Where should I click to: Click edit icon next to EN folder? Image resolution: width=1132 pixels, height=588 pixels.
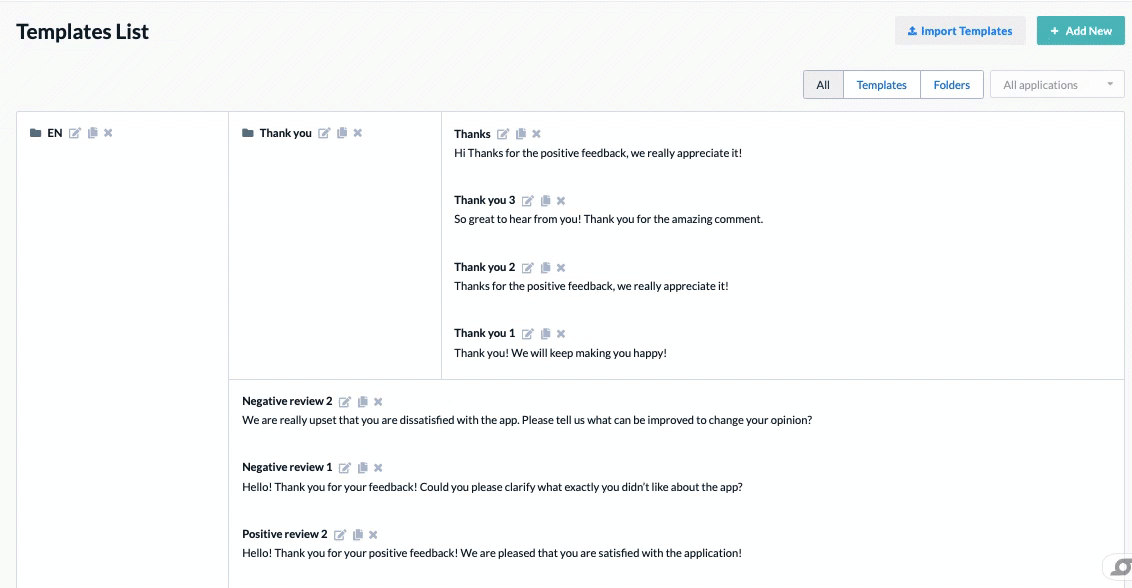click(75, 133)
